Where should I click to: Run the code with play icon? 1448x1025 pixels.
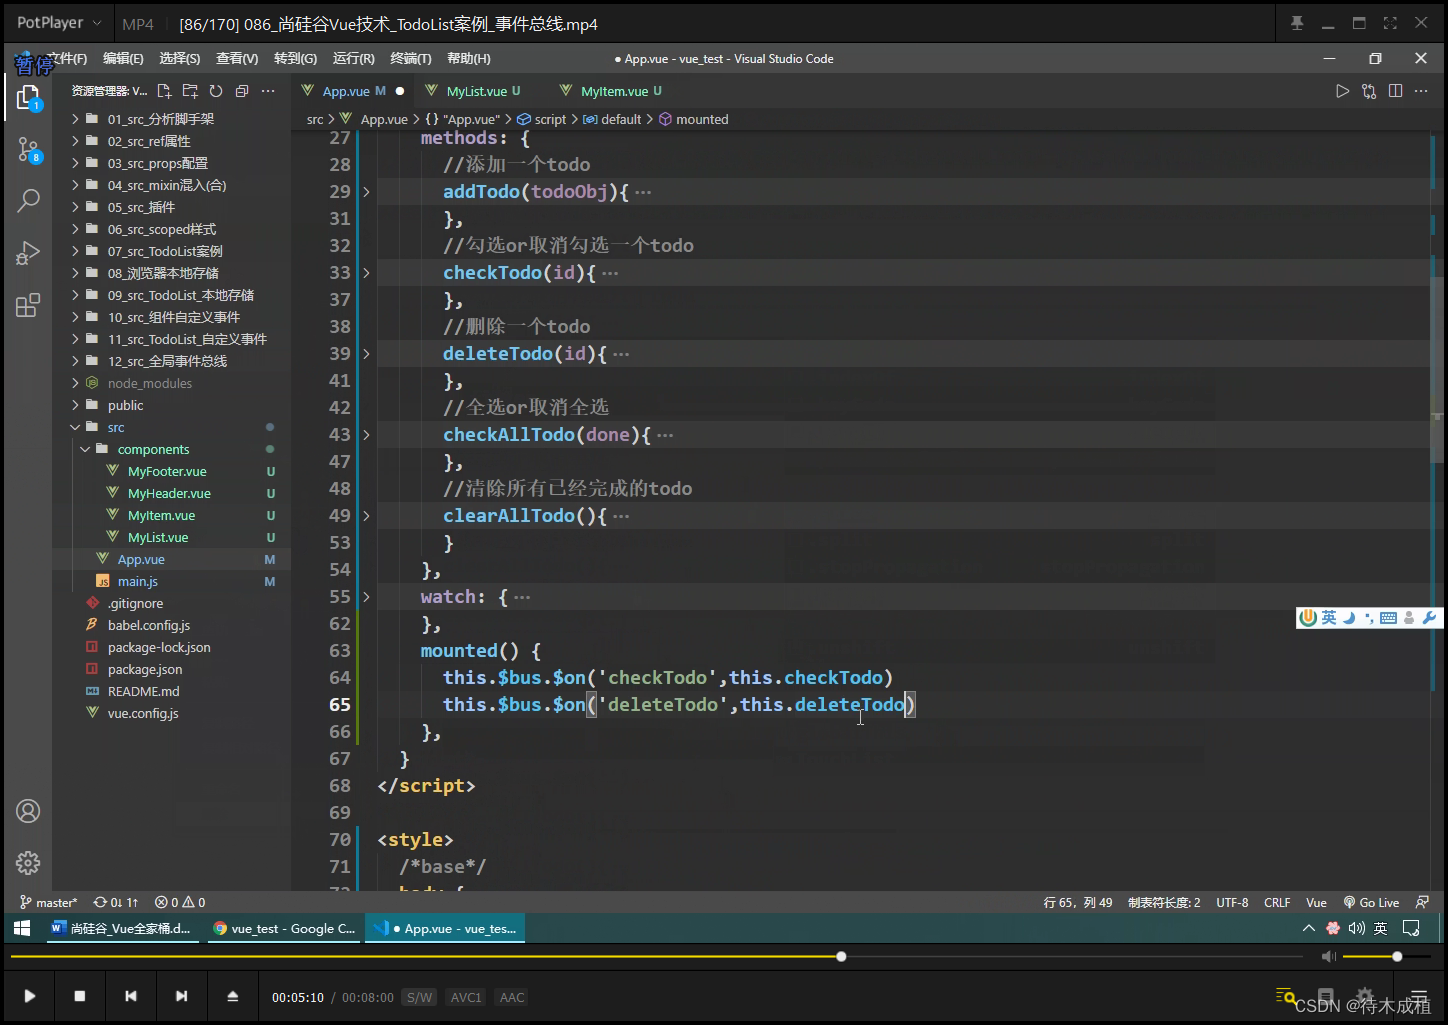click(1342, 91)
